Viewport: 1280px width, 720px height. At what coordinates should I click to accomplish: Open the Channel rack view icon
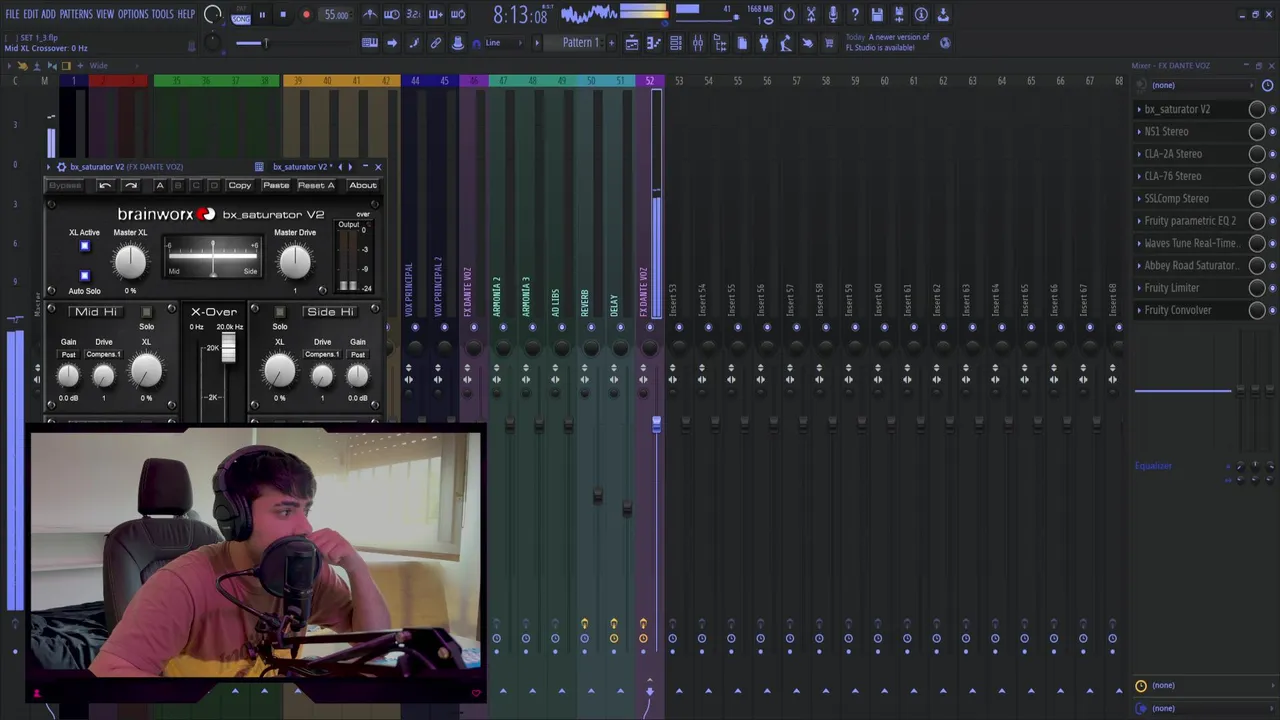coord(676,43)
